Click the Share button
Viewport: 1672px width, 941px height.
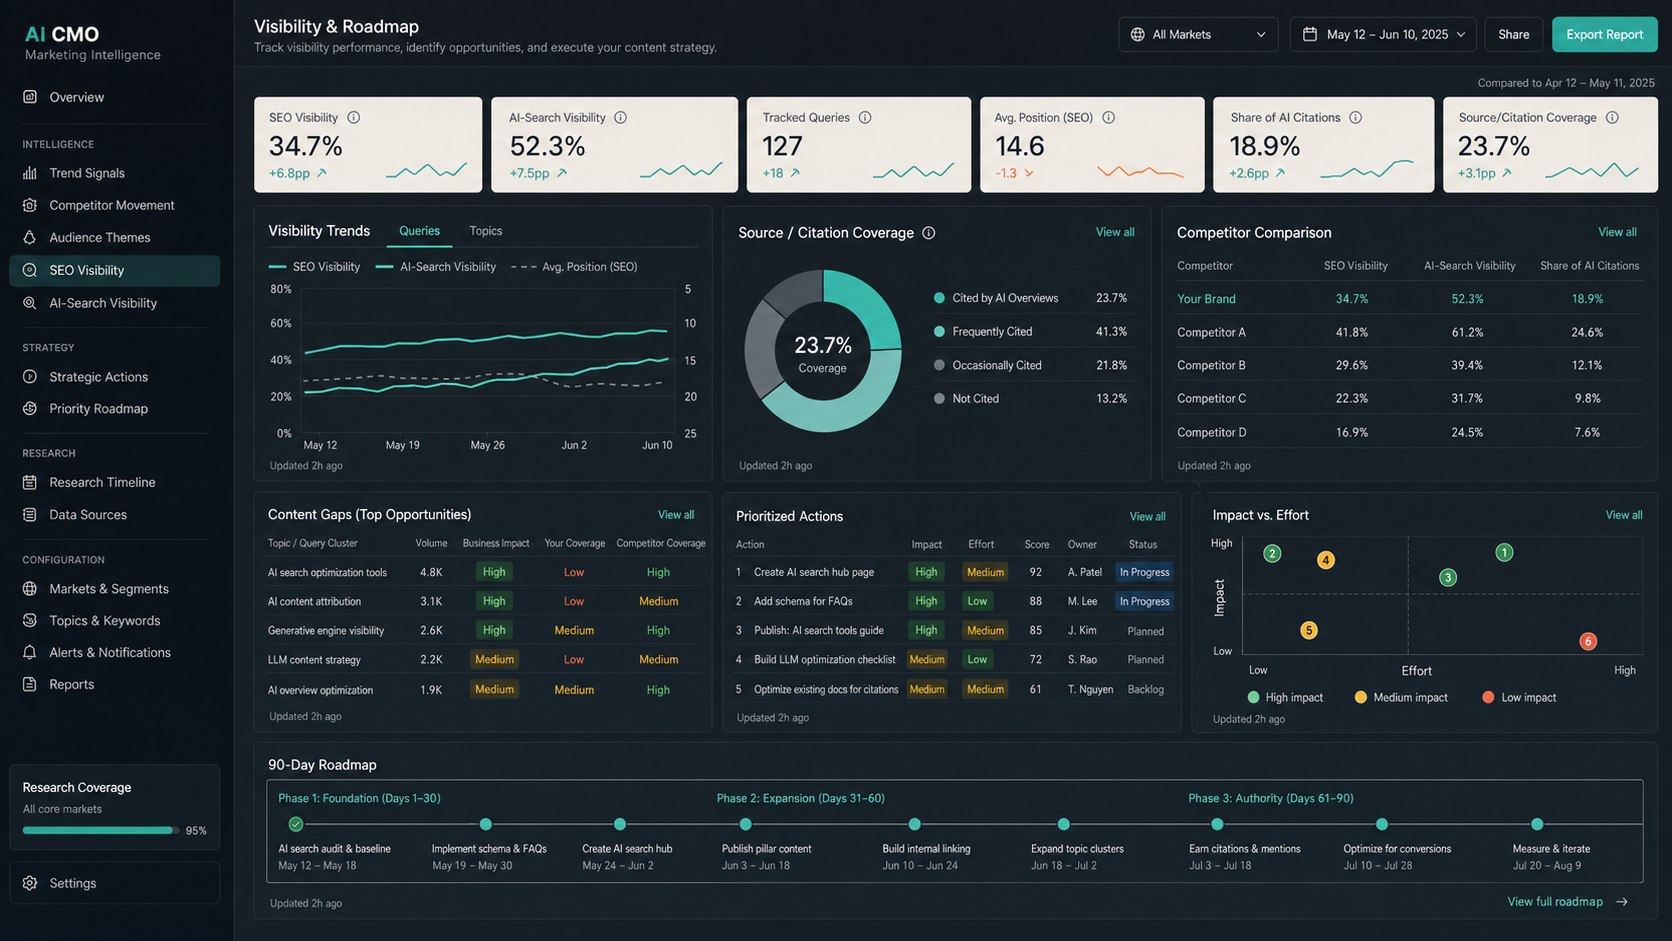pyautogui.click(x=1513, y=34)
